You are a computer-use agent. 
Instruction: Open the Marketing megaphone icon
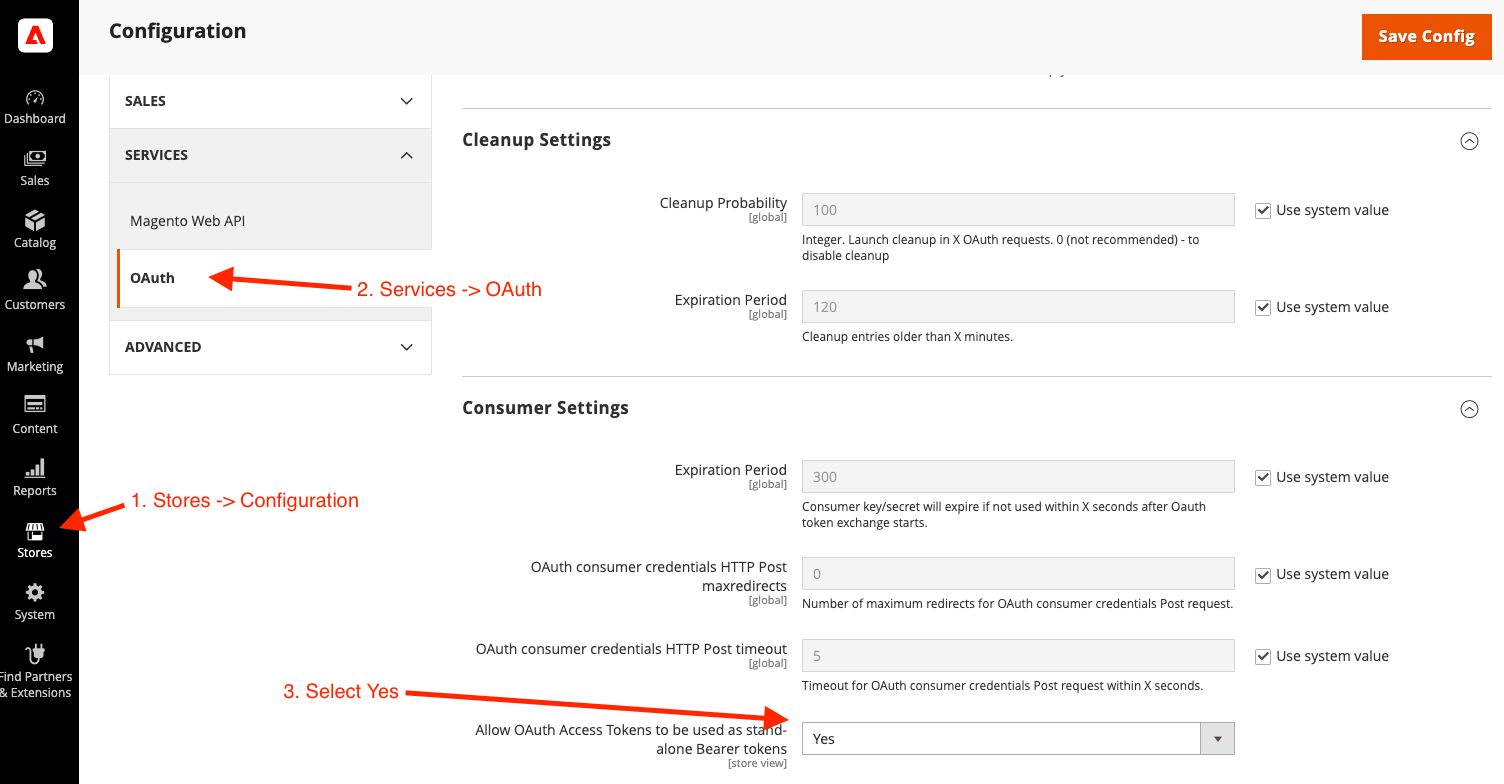pos(35,344)
